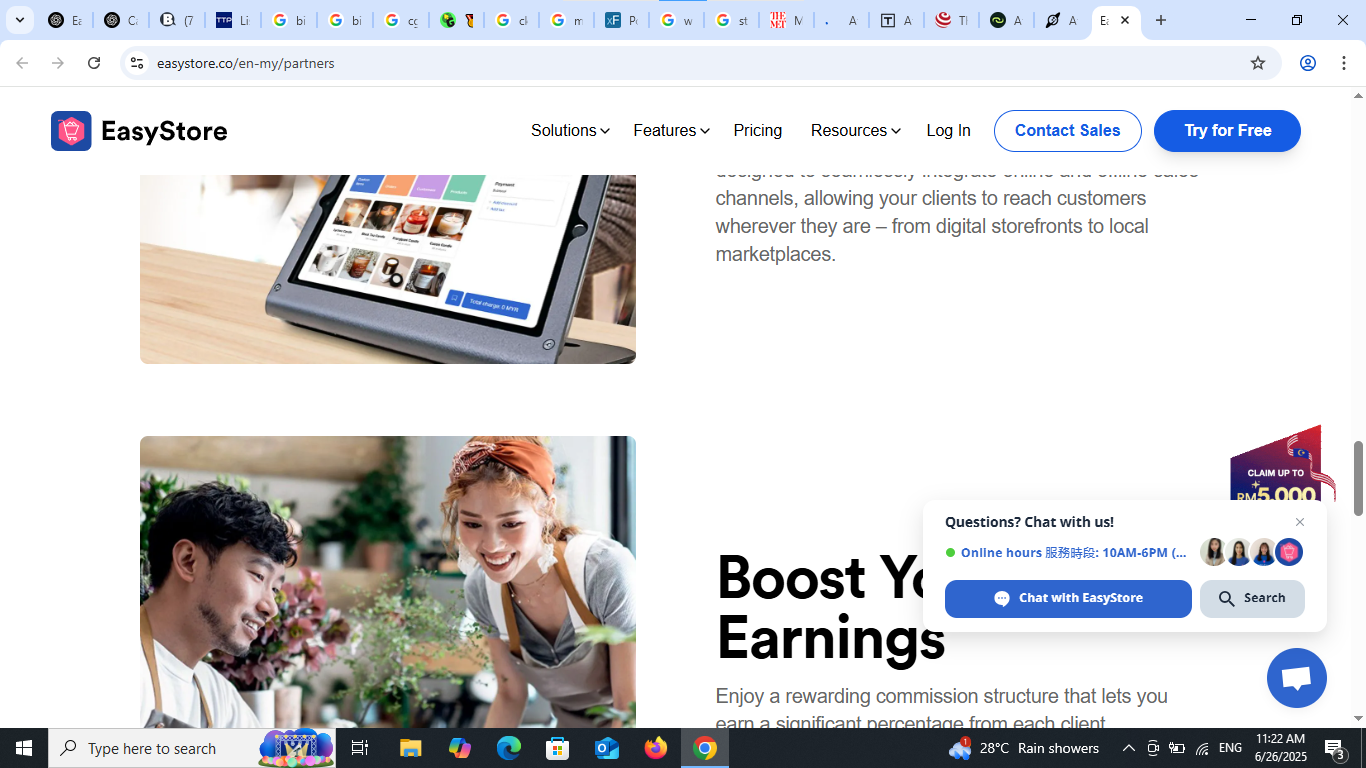Viewport: 1366px width, 768px height.
Task: Open the Solutions dropdown menu
Action: [570, 131]
